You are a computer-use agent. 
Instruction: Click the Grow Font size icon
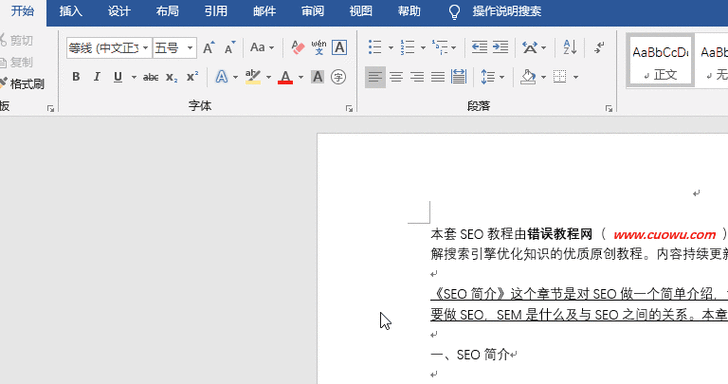(x=208, y=47)
